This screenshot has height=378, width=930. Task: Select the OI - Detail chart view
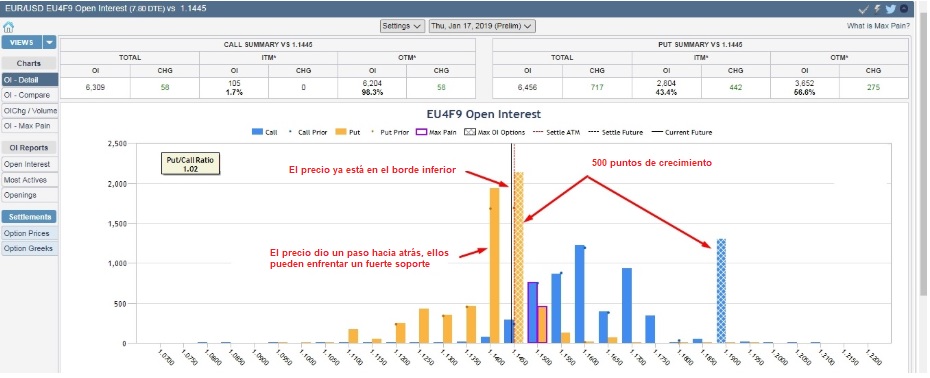[x=30, y=80]
